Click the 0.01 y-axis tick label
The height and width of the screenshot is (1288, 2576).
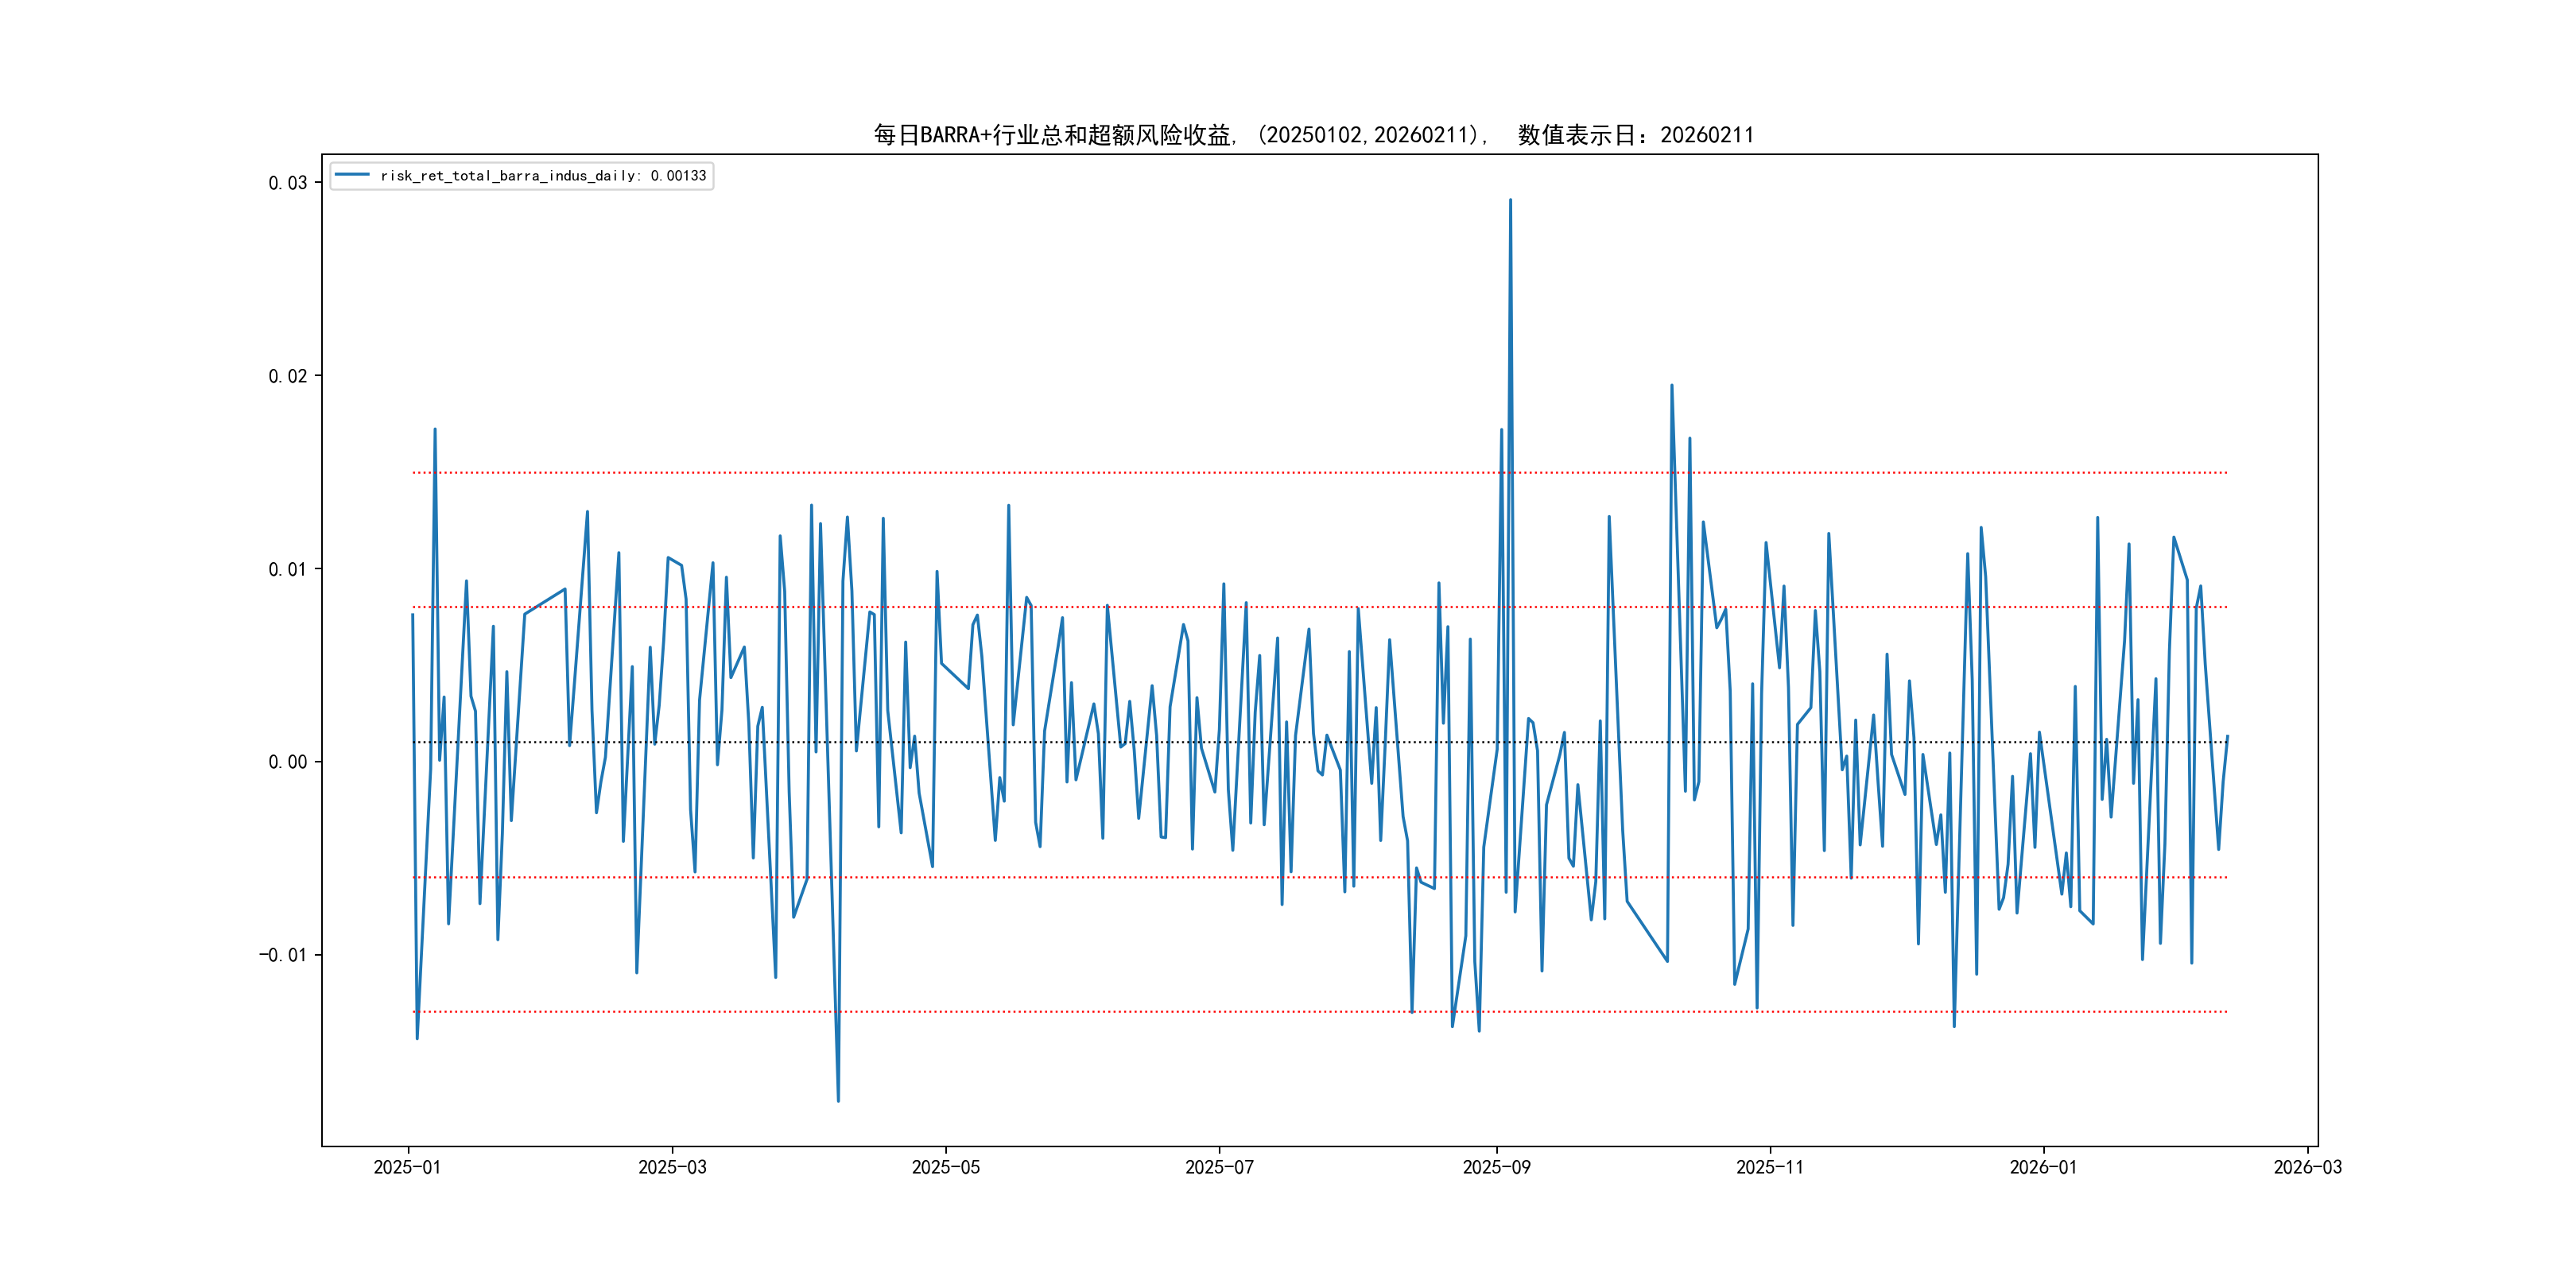[x=287, y=569]
